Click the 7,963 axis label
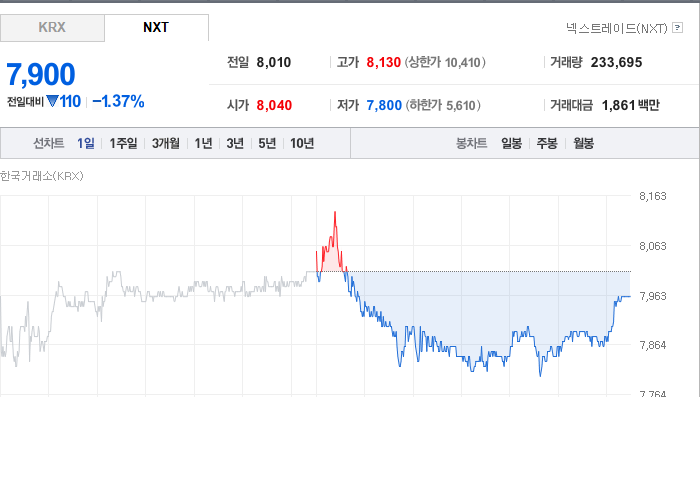The height and width of the screenshot is (490, 700). [x=653, y=296]
